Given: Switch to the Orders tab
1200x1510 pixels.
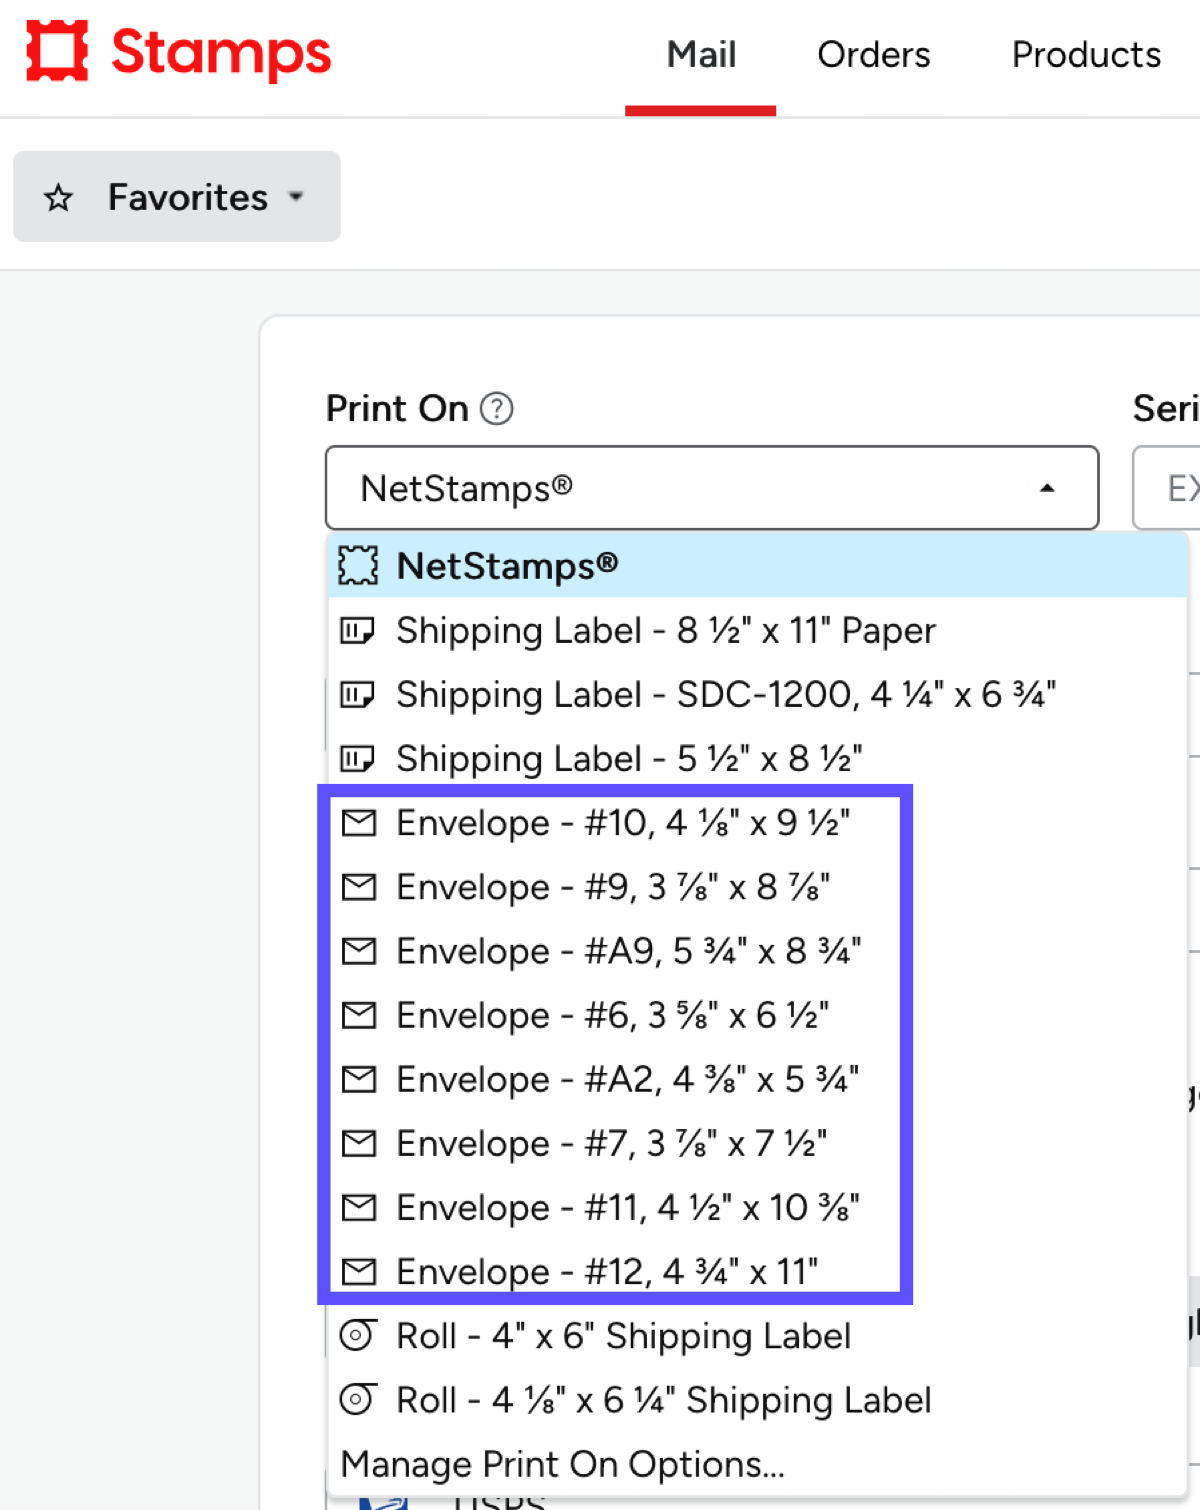Looking at the screenshot, I should tap(873, 55).
